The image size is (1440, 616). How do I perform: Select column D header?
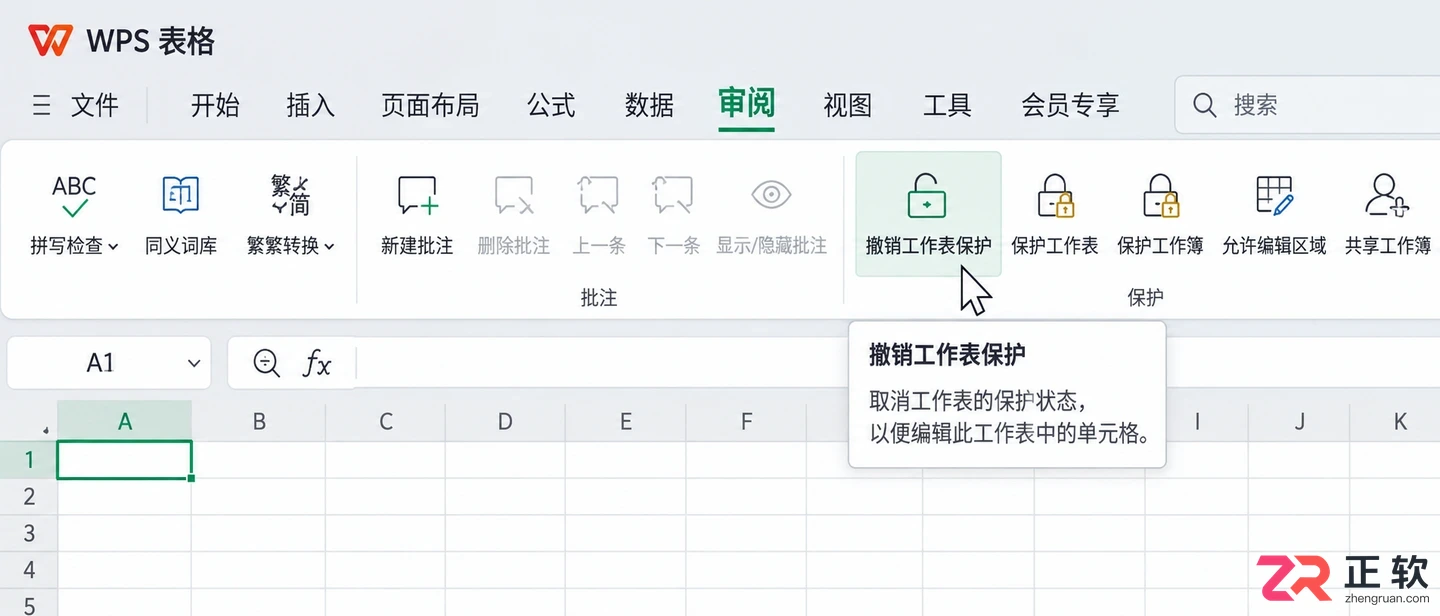(x=505, y=421)
